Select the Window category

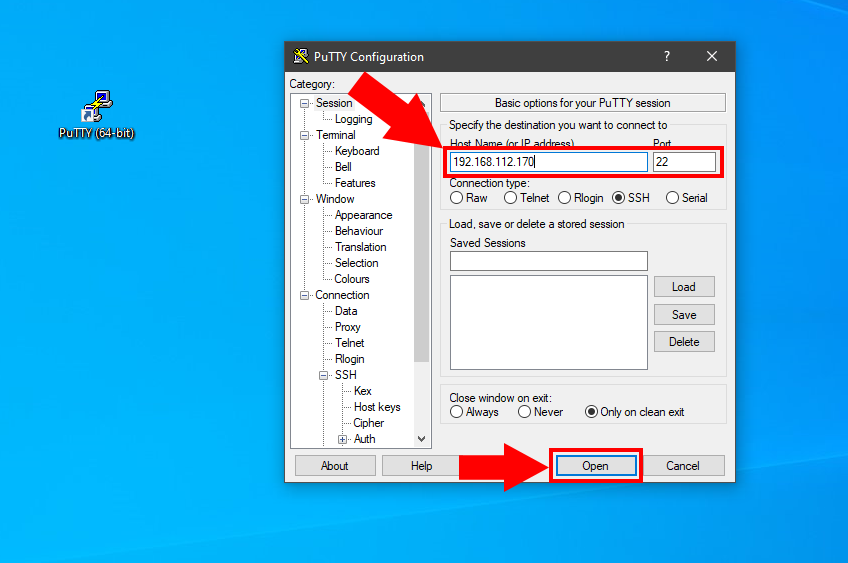pos(335,199)
